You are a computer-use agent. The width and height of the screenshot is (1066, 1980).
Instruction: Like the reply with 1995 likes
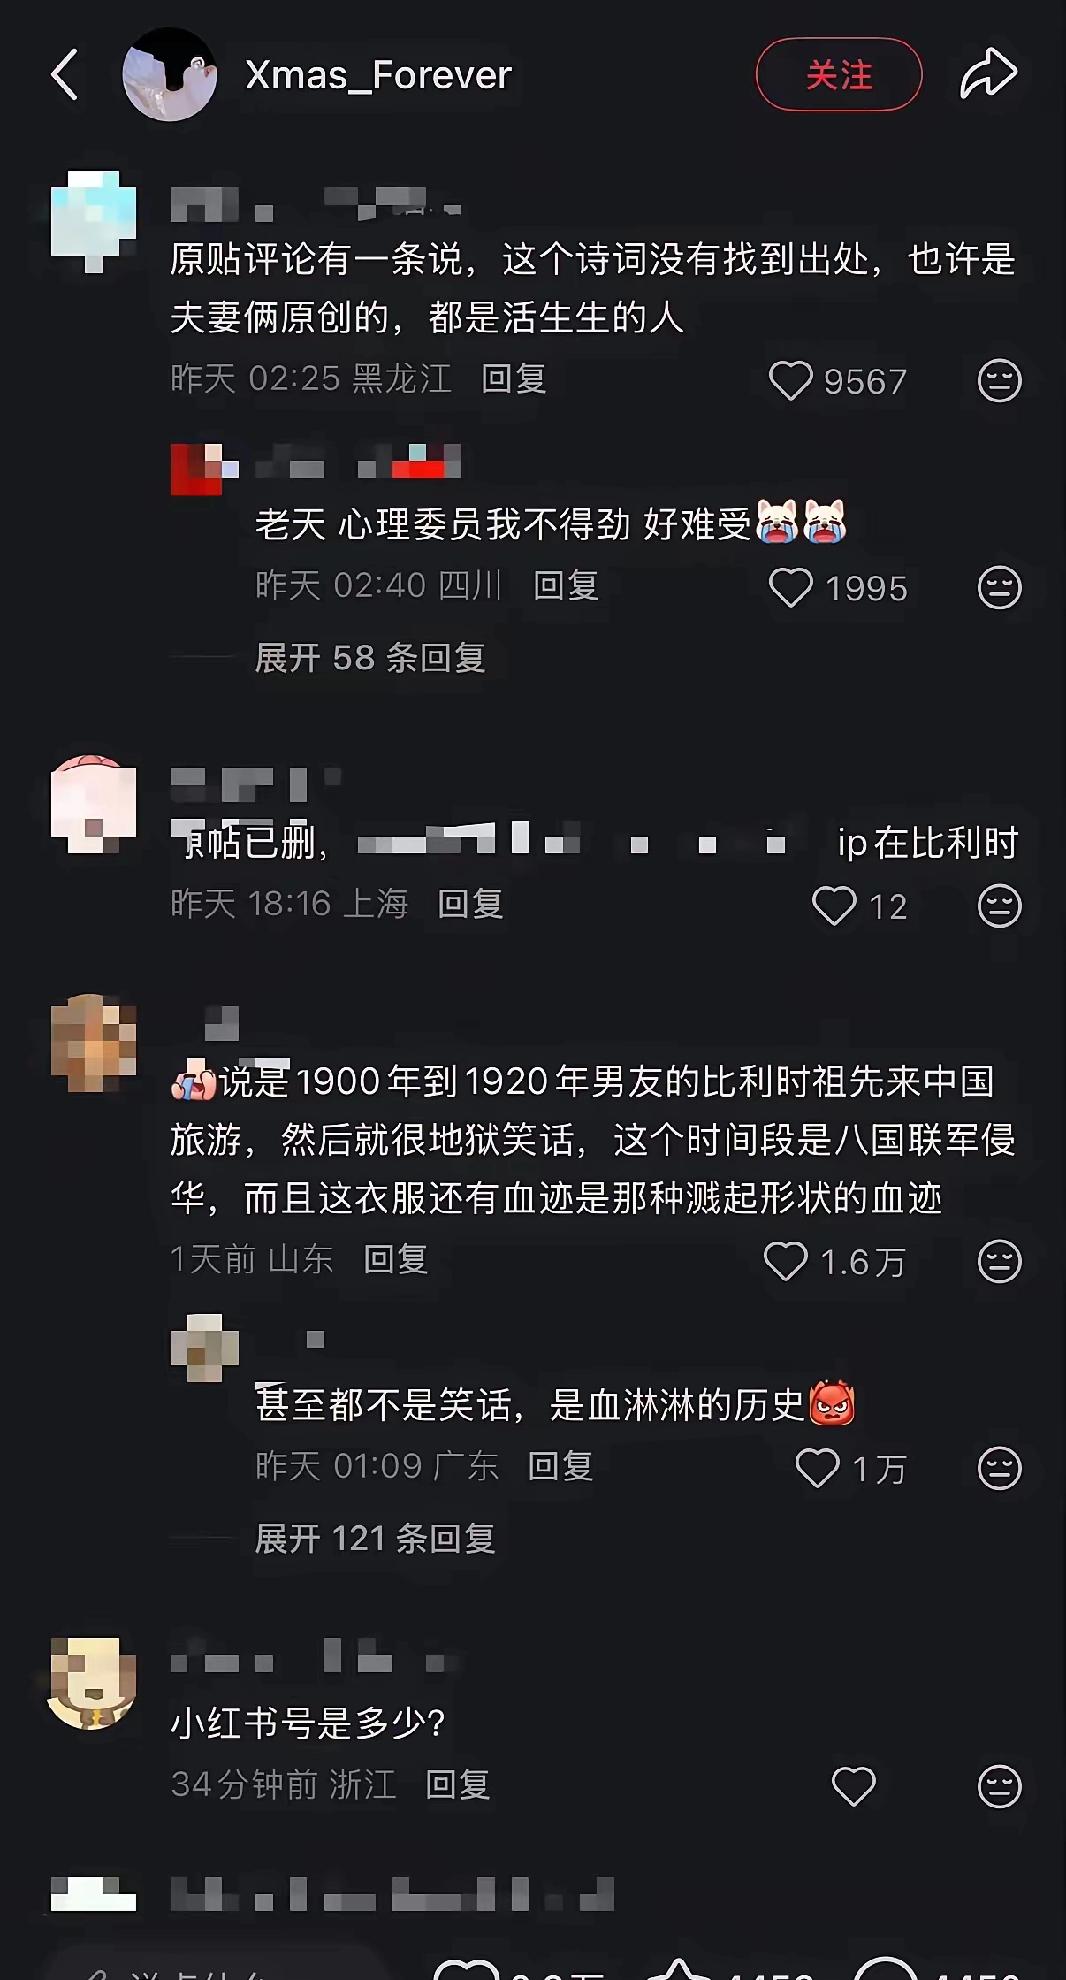(790, 588)
